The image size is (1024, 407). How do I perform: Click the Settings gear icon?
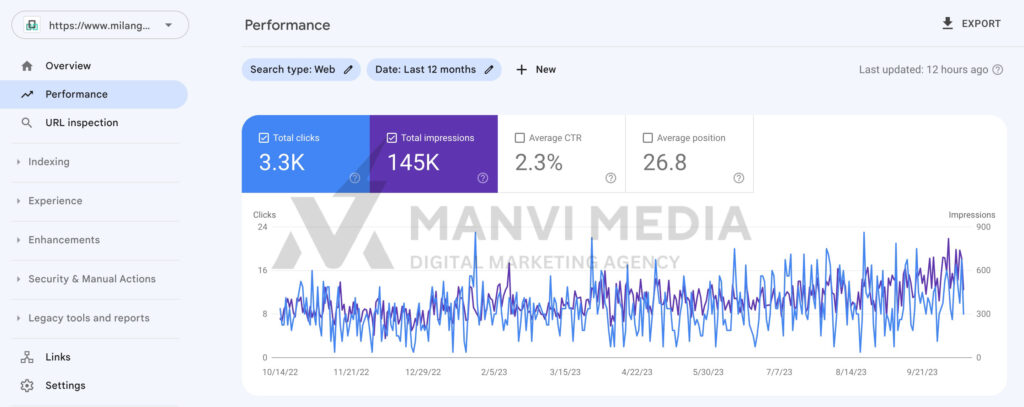click(27, 385)
